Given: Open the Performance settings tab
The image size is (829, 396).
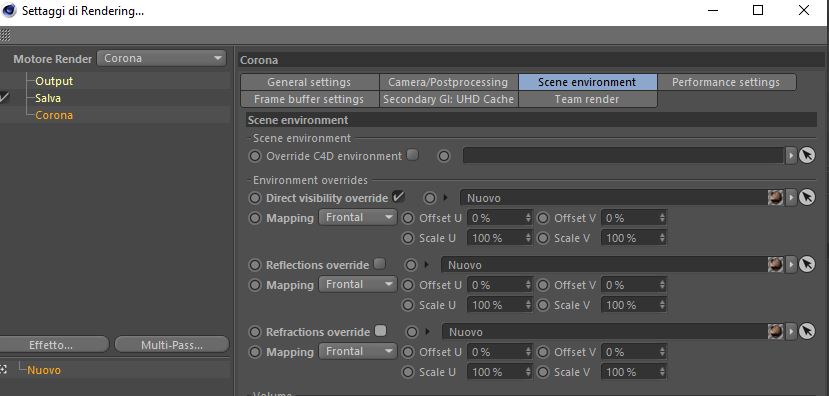Looking at the screenshot, I should [x=726, y=82].
